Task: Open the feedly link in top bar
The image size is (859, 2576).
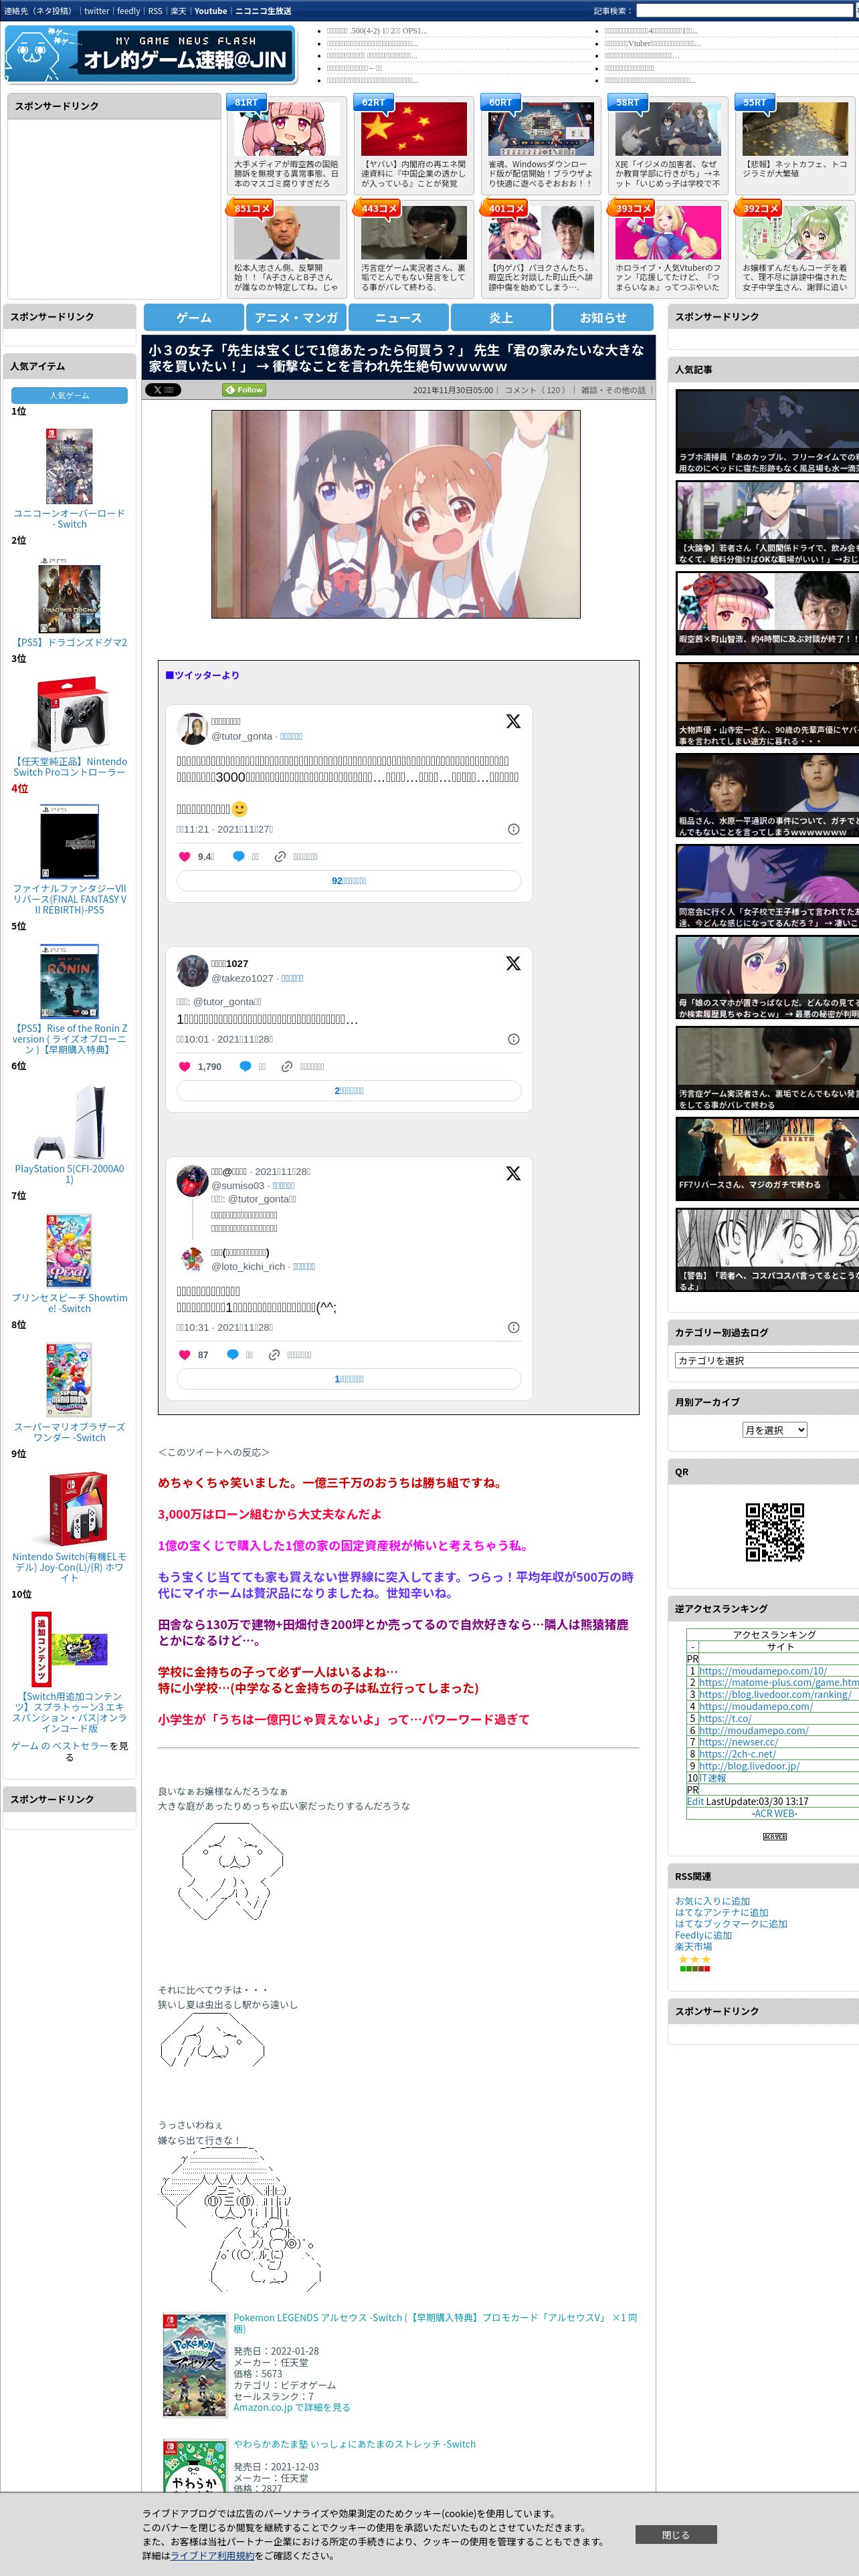Action: click(128, 11)
